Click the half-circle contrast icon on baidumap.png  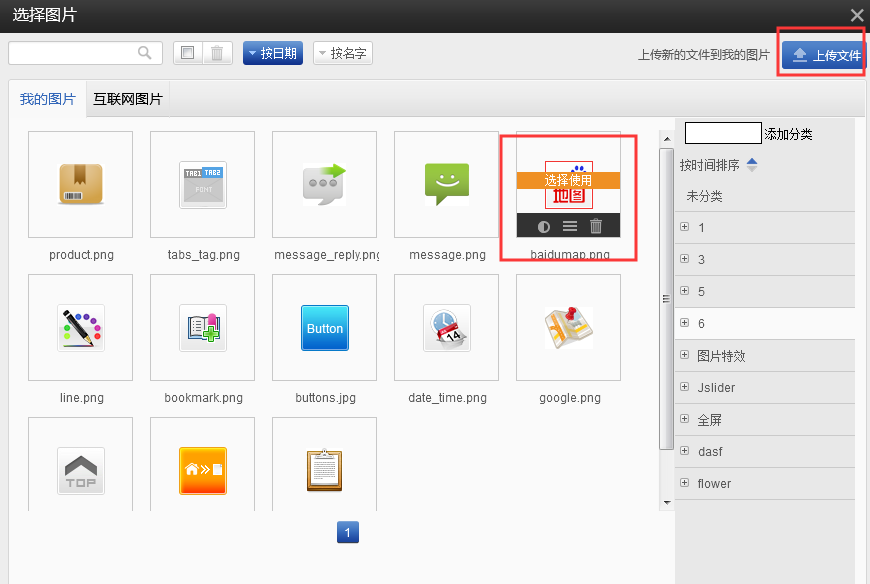coord(544,226)
